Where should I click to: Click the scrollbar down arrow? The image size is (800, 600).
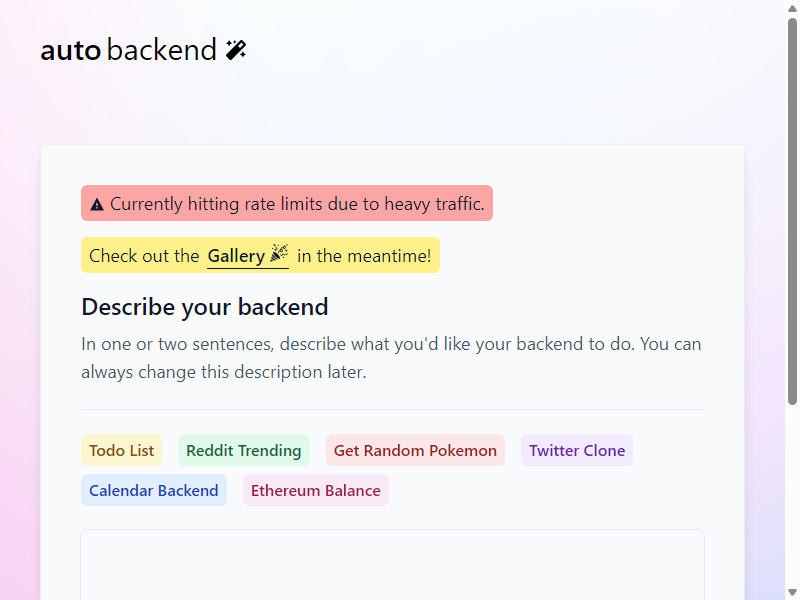click(792, 592)
